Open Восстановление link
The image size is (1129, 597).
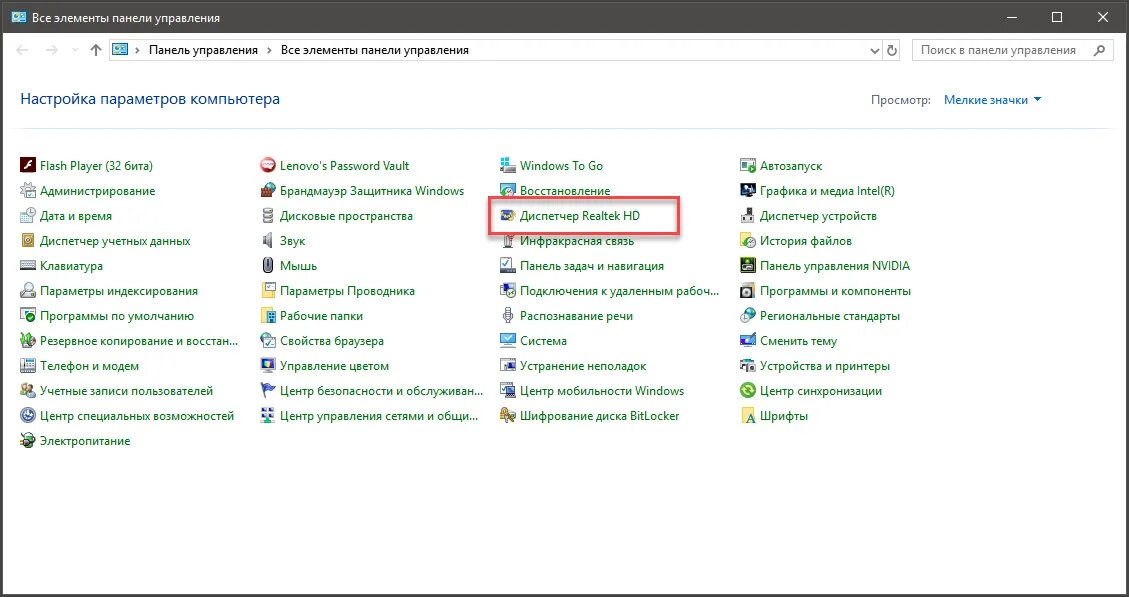pyautogui.click(x=565, y=191)
